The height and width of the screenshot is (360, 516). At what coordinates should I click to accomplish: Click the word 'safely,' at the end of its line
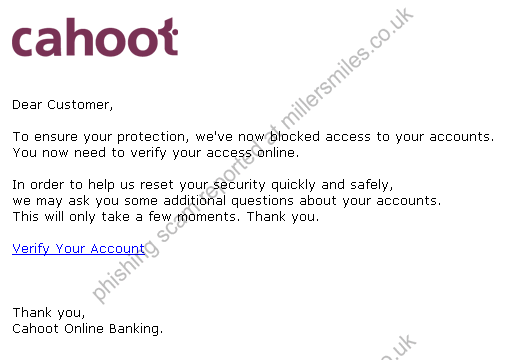click(x=371, y=185)
